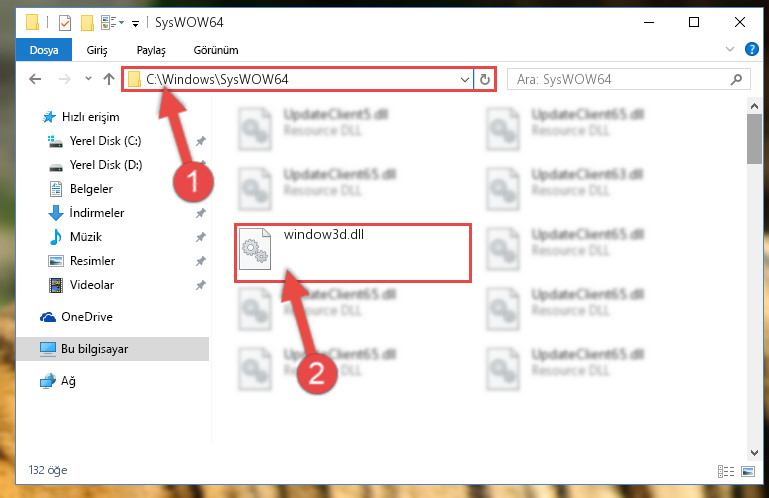This screenshot has width=769, height=498.
Task: Switch to Large icons view in status bar
Action: [748, 472]
